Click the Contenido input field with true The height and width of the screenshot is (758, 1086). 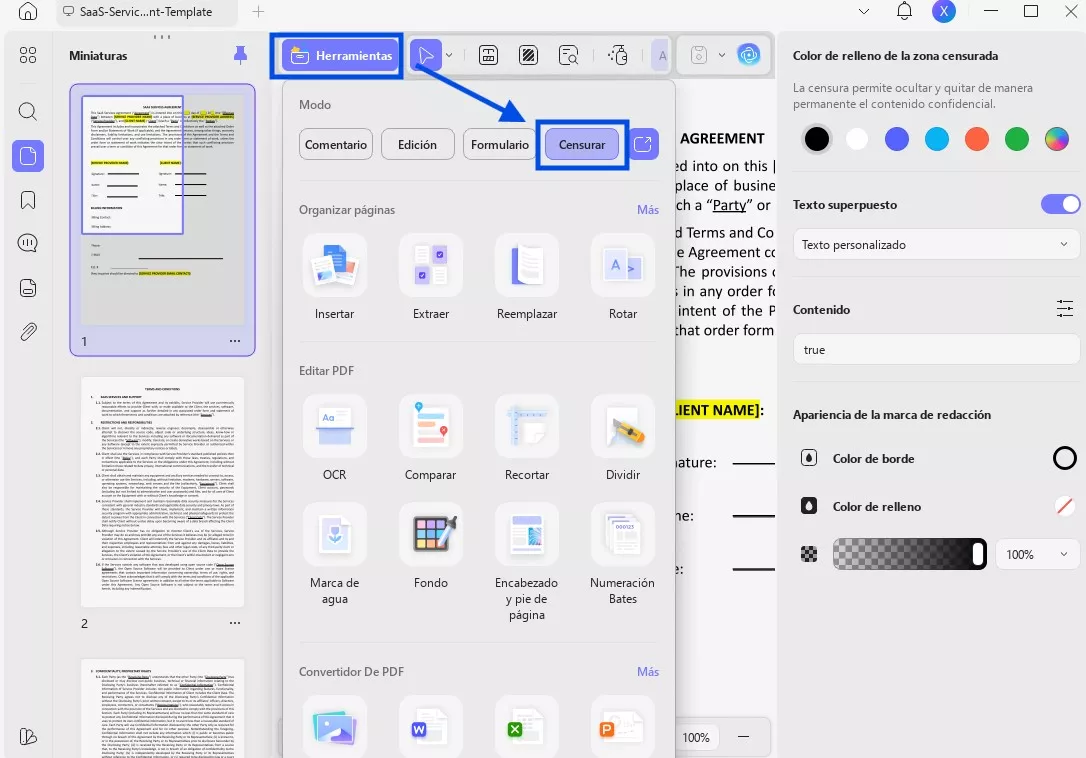(x=936, y=350)
